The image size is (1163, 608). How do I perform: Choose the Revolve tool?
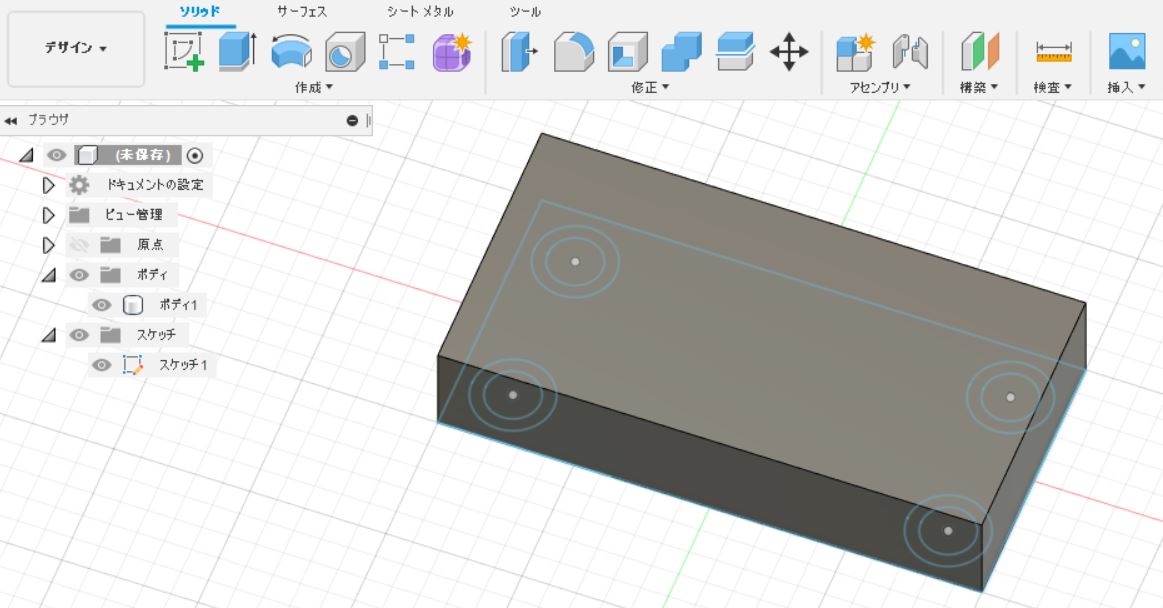[x=291, y=53]
